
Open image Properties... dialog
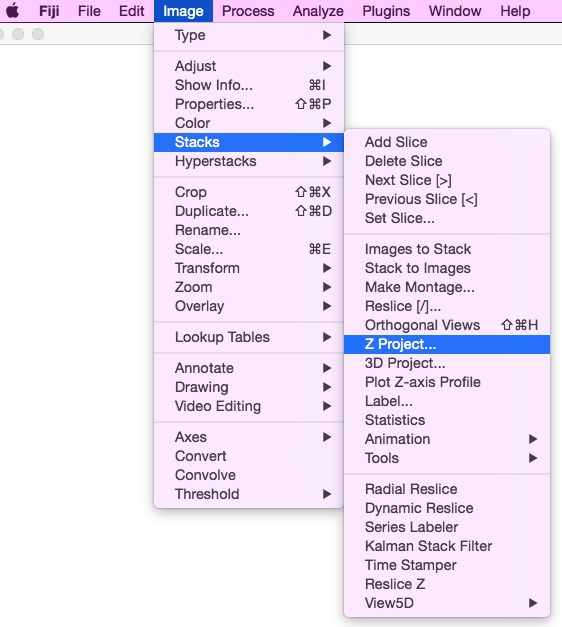[249, 104]
